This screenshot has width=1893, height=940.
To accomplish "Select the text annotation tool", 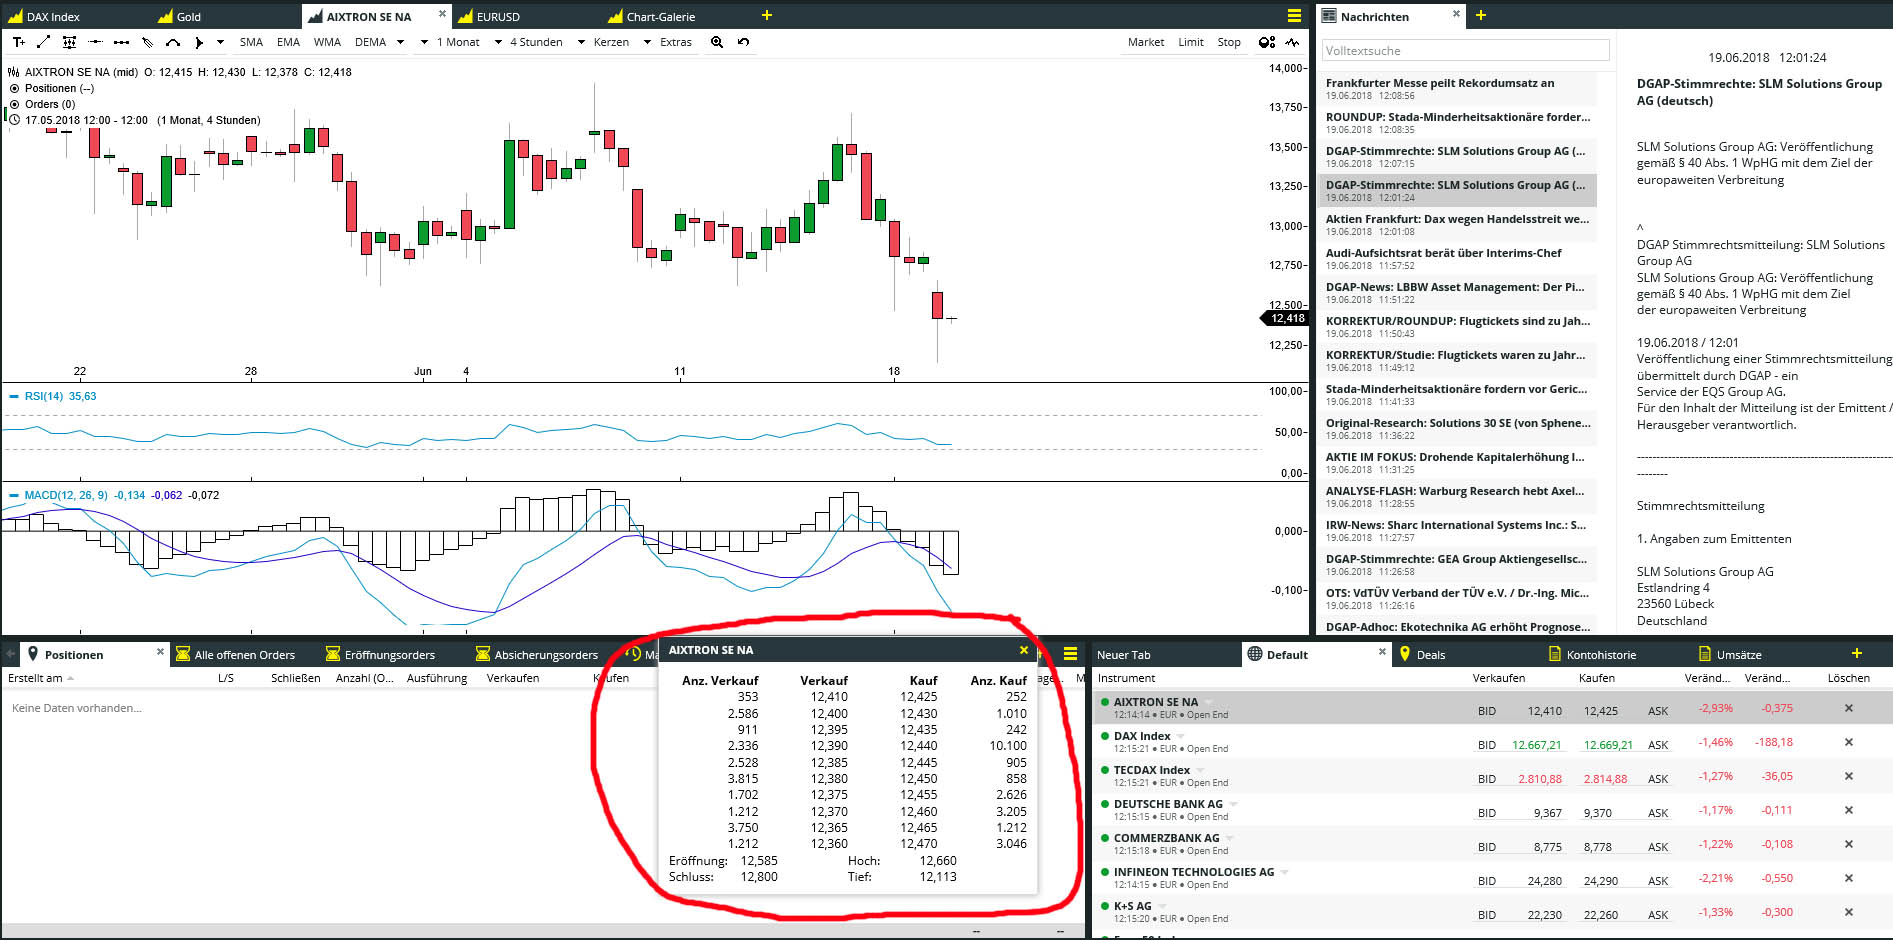I will [19, 42].
